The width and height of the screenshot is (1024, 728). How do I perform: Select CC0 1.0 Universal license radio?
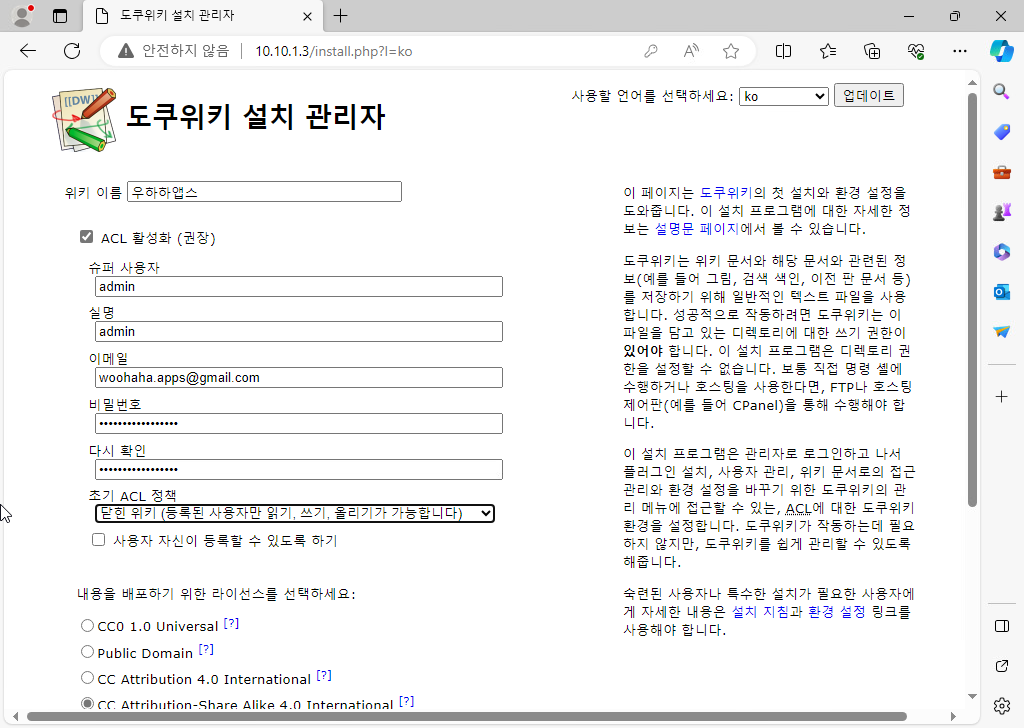click(x=87, y=625)
